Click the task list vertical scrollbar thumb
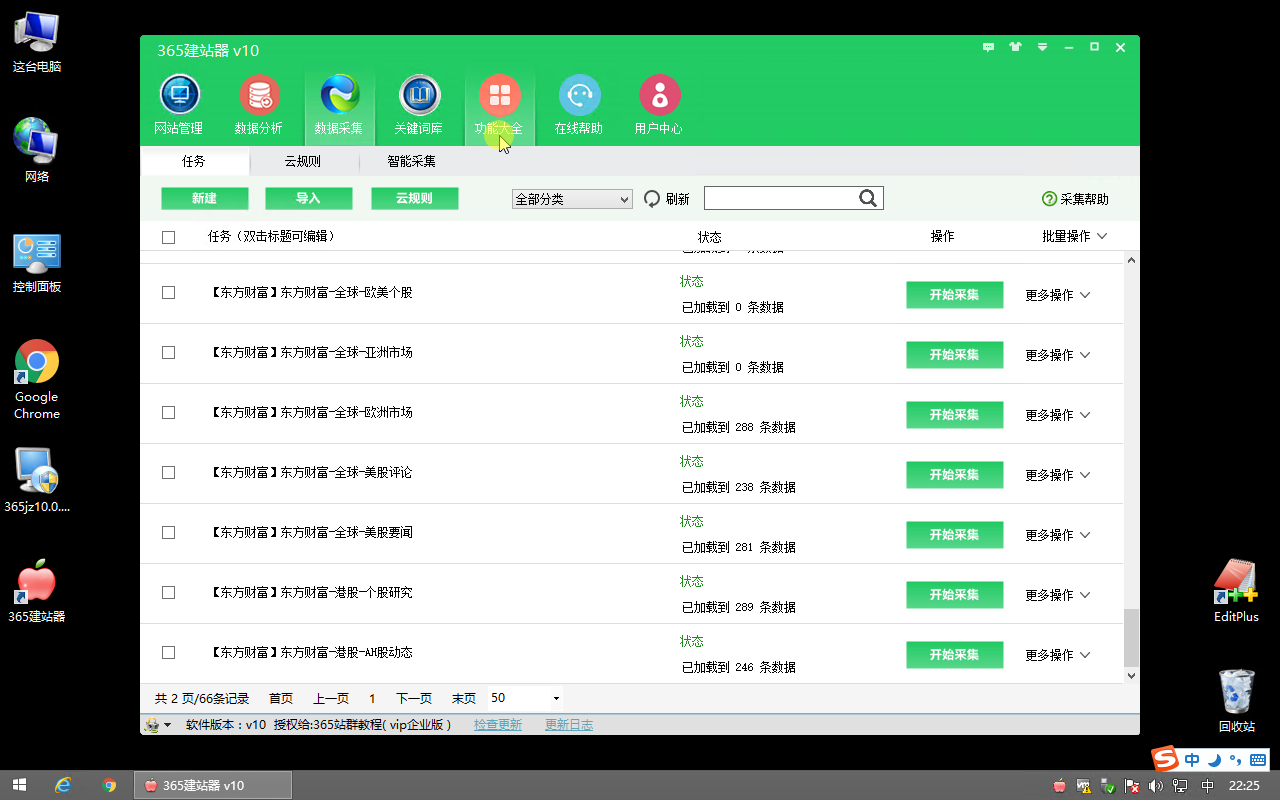The width and height of the screenshot is (1280, 800). [1131, 637]
